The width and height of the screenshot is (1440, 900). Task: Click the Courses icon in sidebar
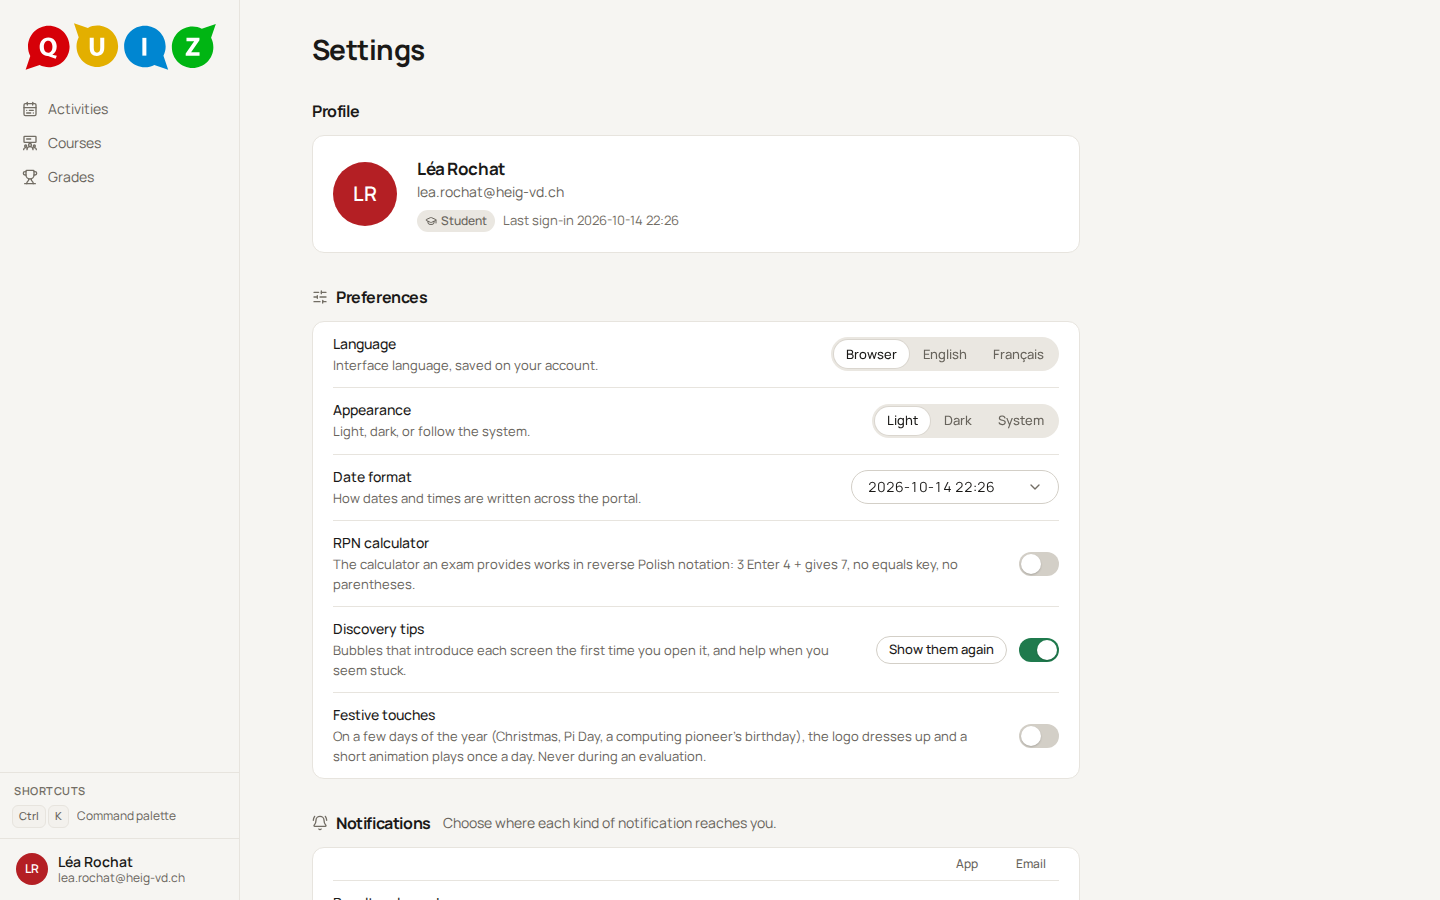tap(30, 143)
